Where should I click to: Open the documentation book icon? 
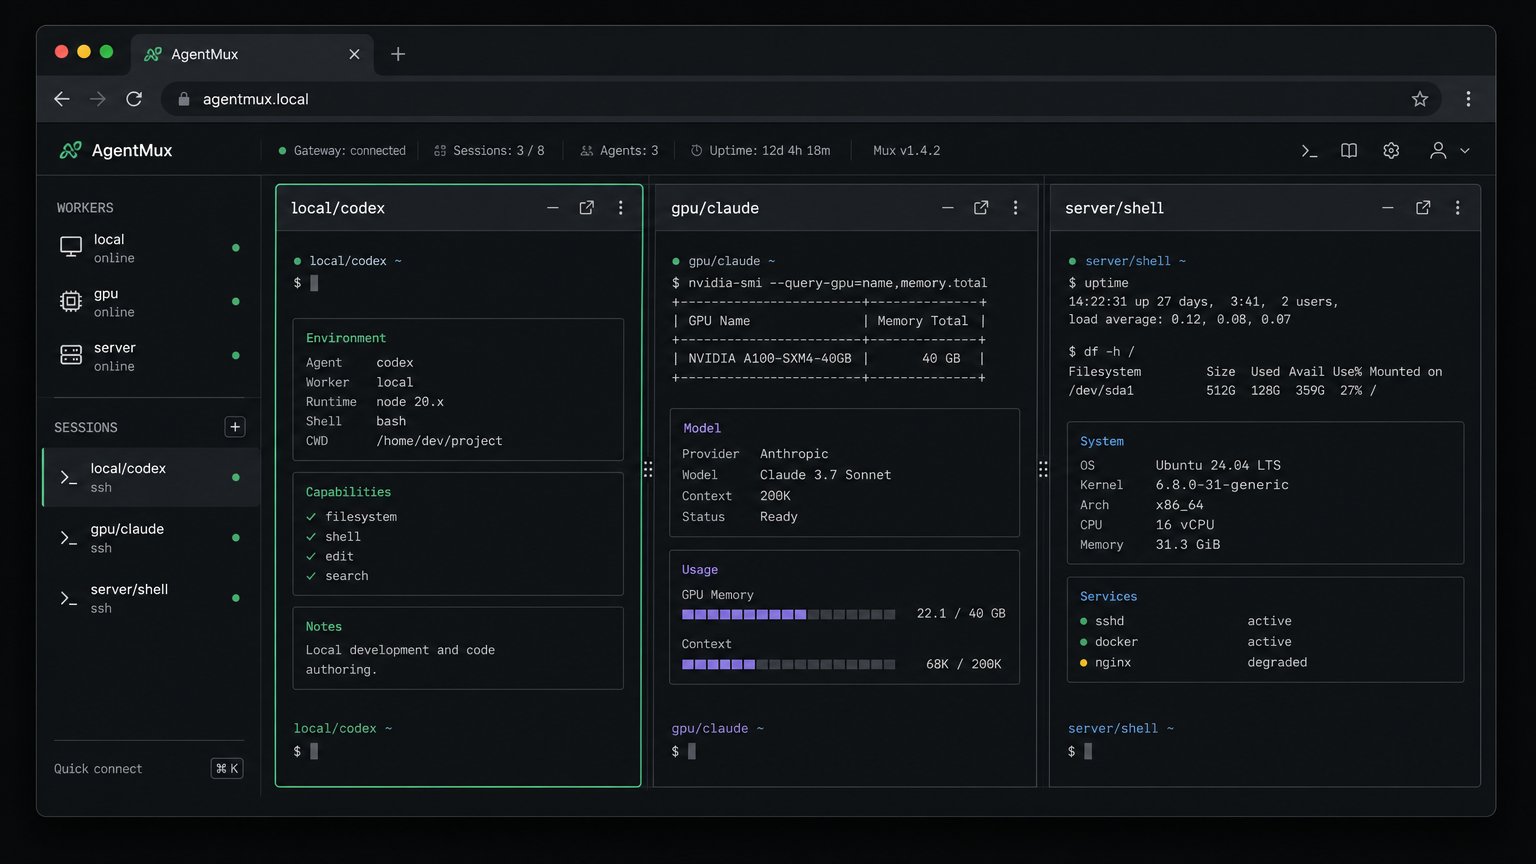coord(1349,150)
